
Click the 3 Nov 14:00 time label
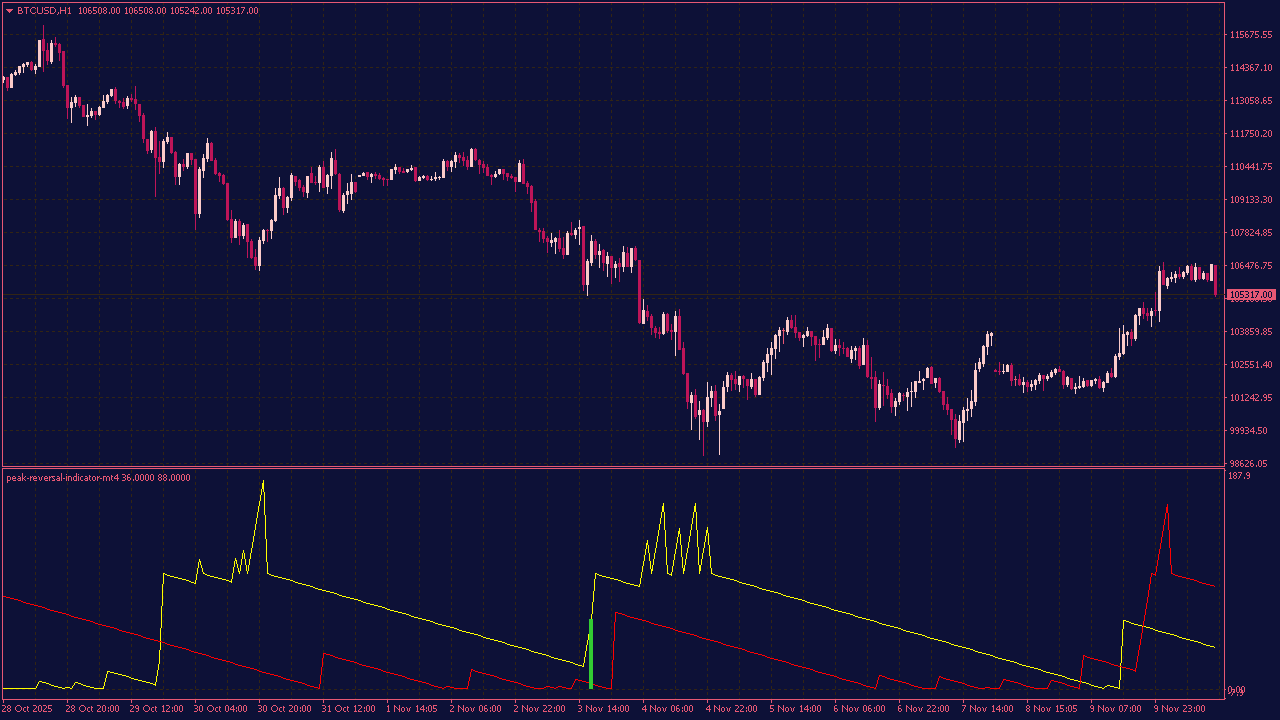[x=604, y=707]
